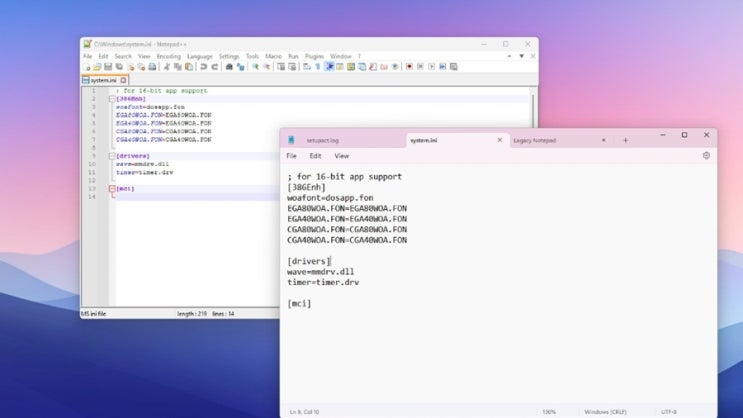
Task: Open the Plugins menu in Notepad++
Action: pyautogui.click(x=314, y=56)
